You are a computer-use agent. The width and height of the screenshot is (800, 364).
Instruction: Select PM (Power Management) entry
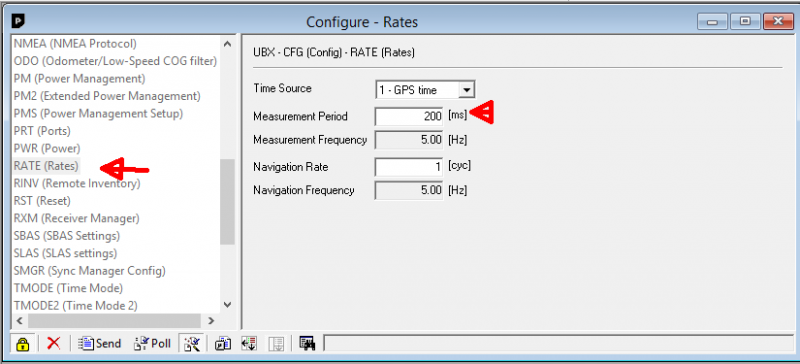click(x=79, y=79)
